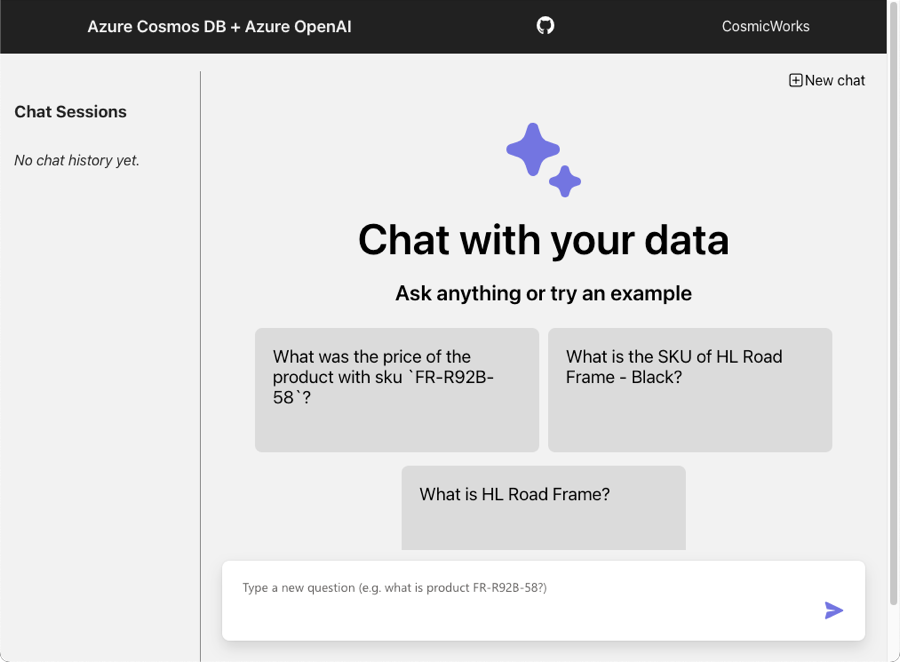Click the plus icon beside New chat
This screenshot has height=662, width=900.
[796, 80]
